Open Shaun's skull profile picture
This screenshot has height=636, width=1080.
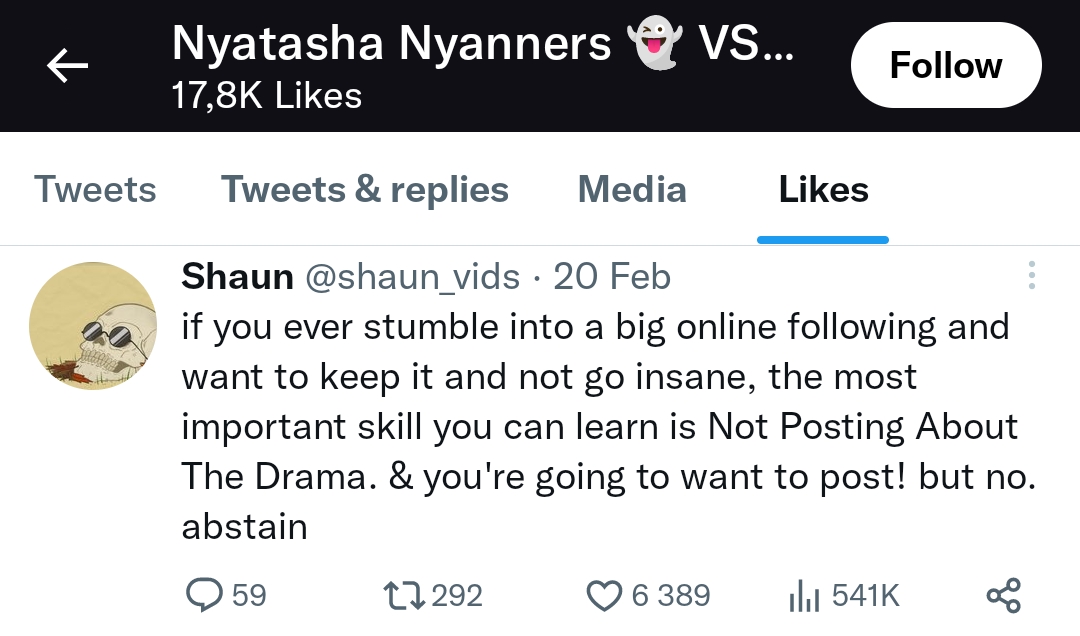click(93, 326)
